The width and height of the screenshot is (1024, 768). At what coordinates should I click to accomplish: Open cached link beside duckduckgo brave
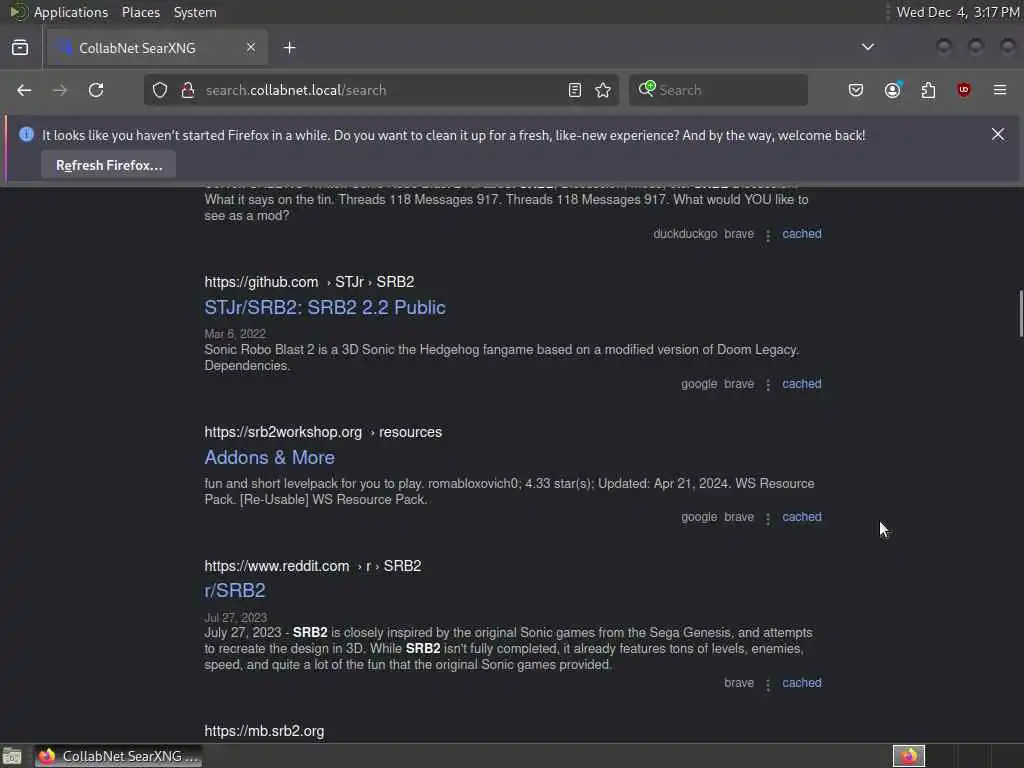tap(802, 234)
